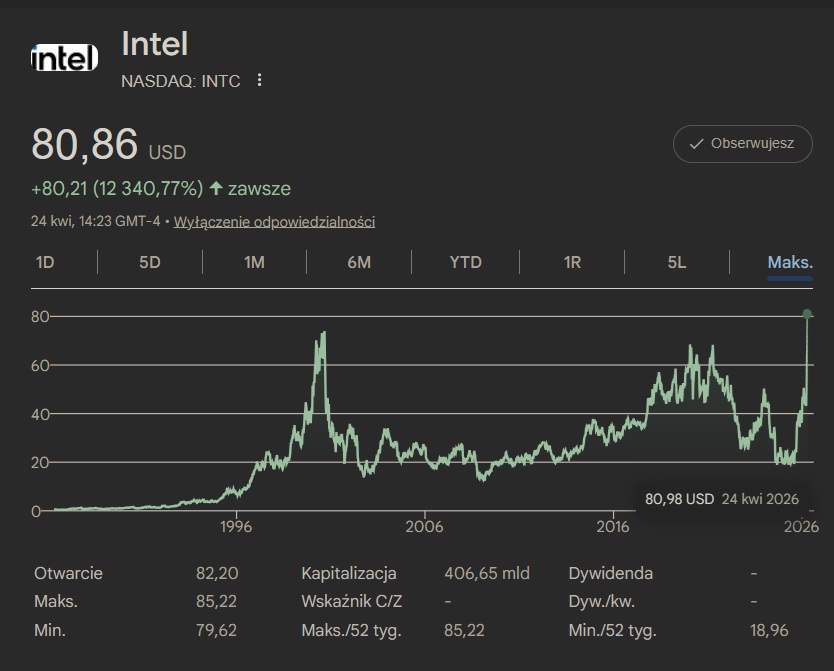This screenshot has height=671, width=834.
Task: Click the Dyw./kw. label
Action: pyautogui.click(x=602, y=601)
